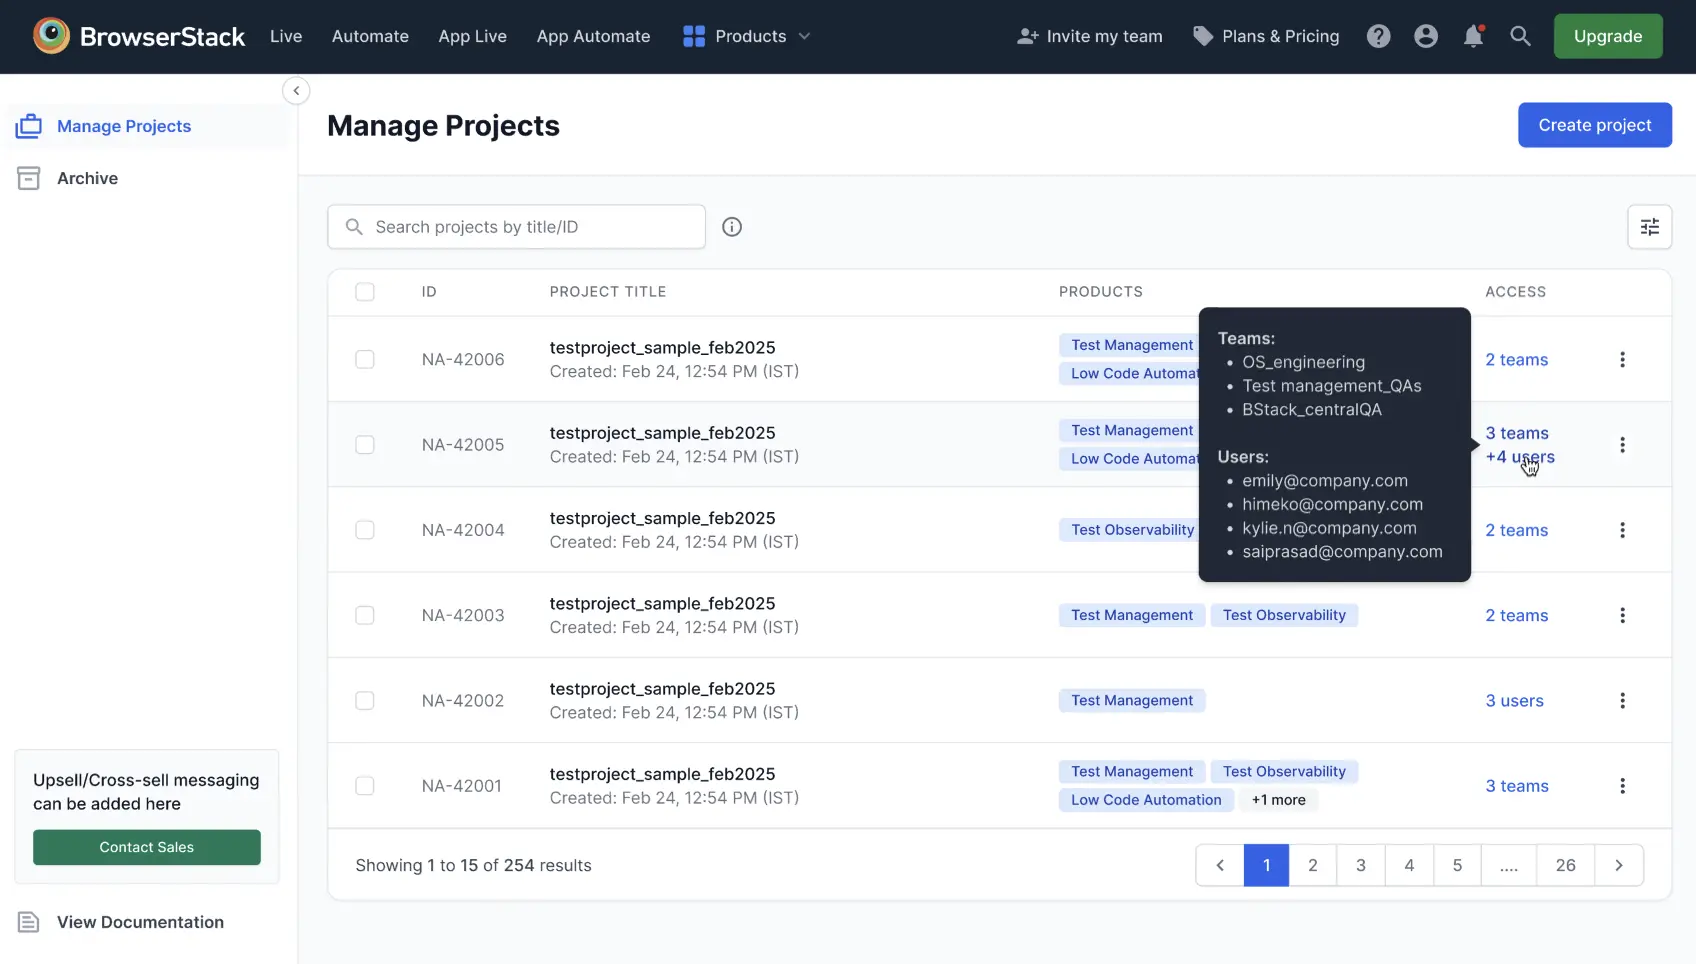1696x964 pixels.
Task: Click the search magnifier in top bar
Action: tap(1520, 36)
